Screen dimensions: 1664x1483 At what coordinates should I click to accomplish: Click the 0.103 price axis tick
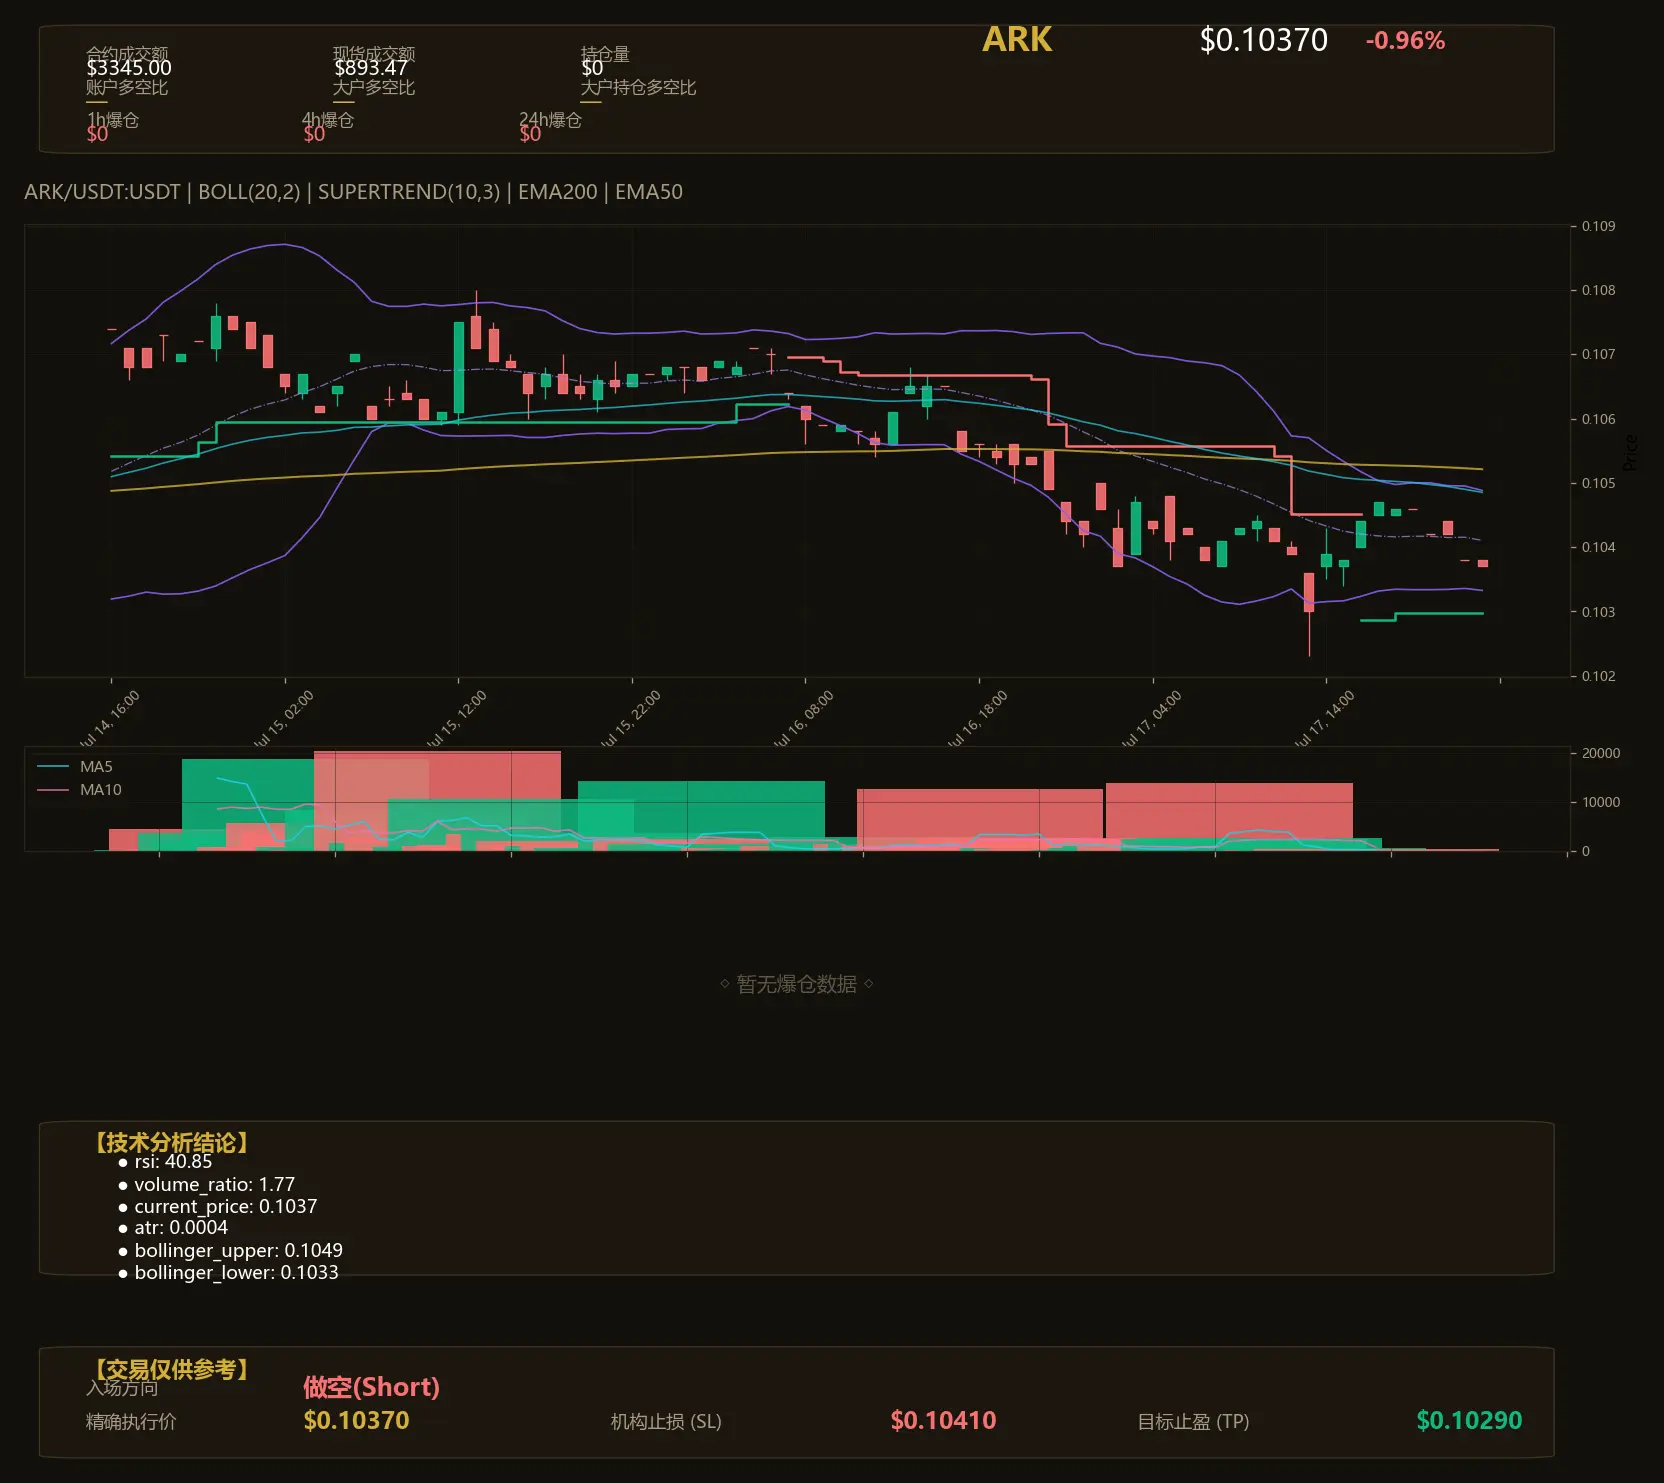[x=1598, y=612]
